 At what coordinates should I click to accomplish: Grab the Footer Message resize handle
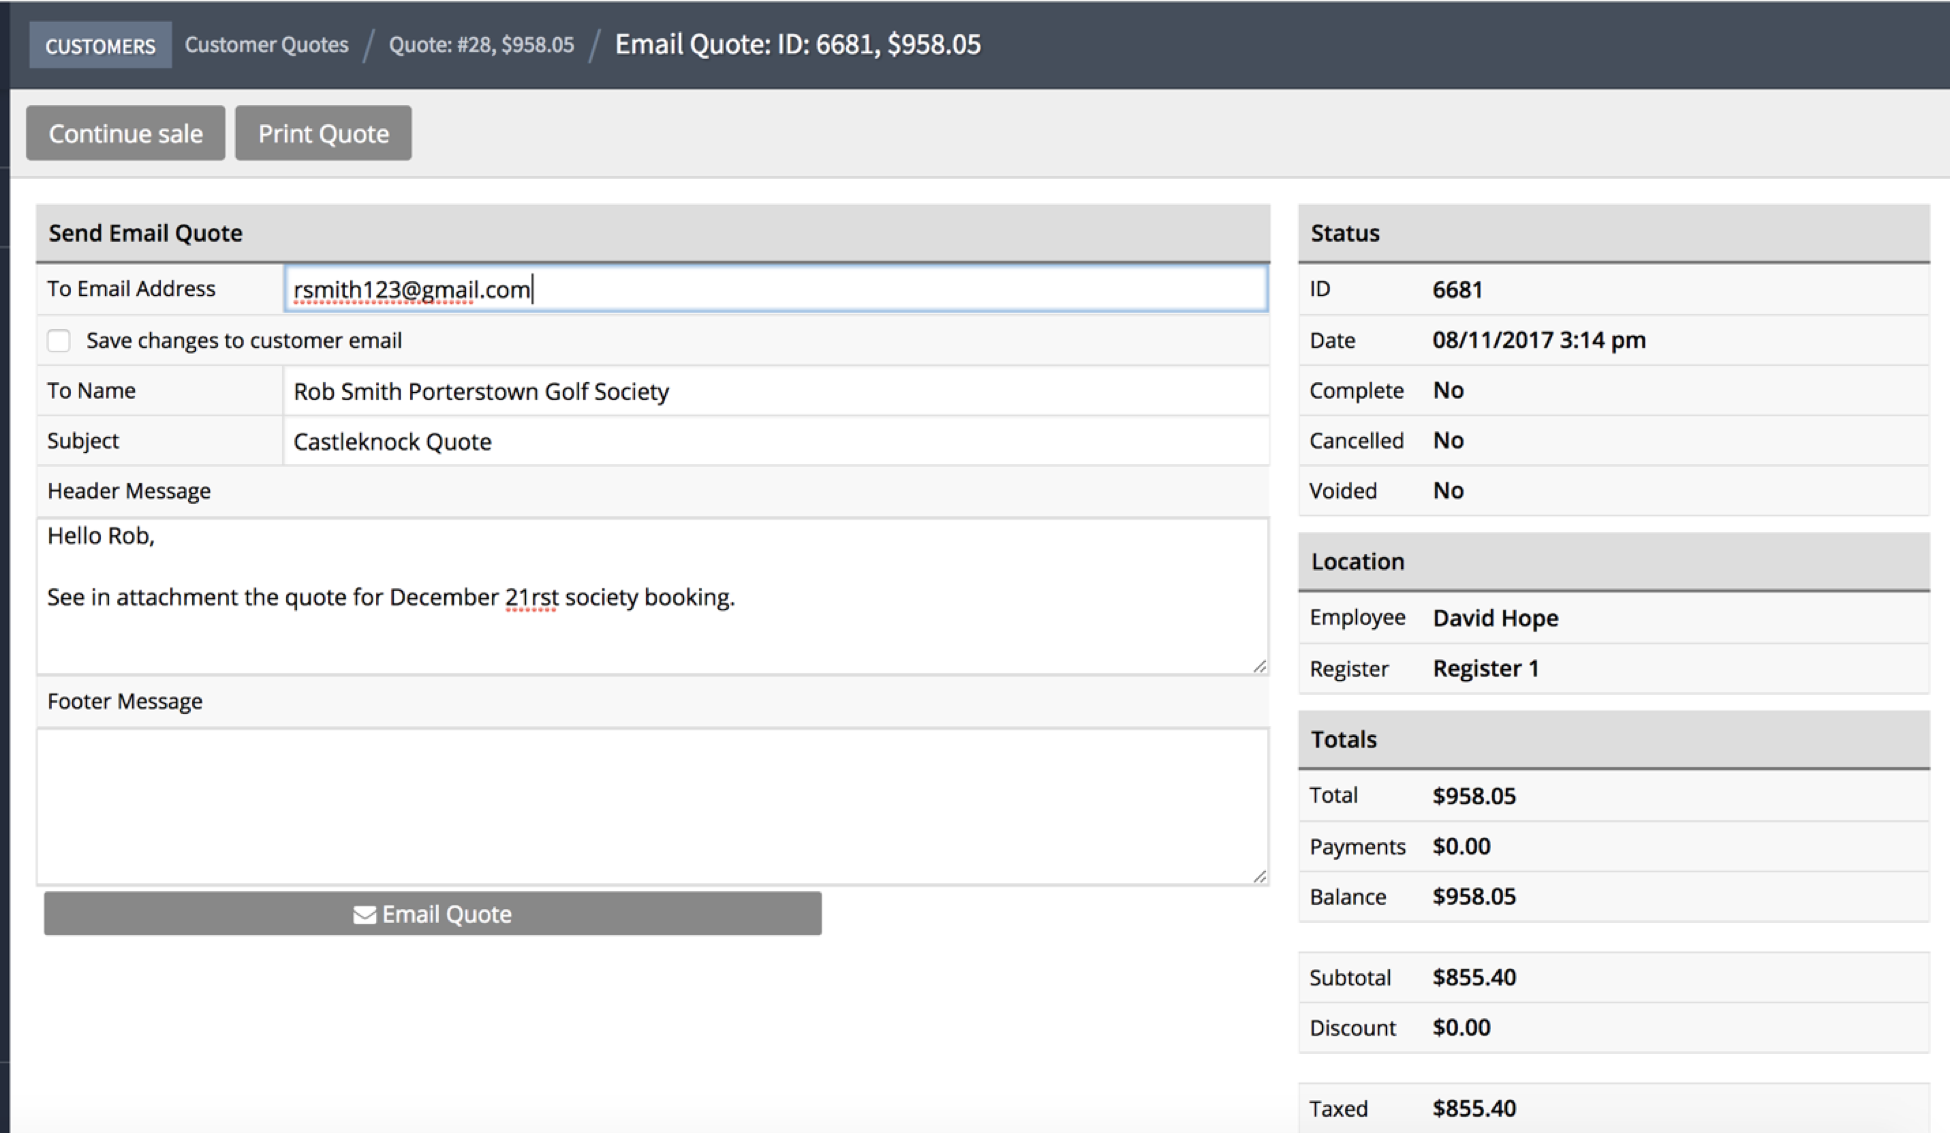click(x=1259, y=876)
